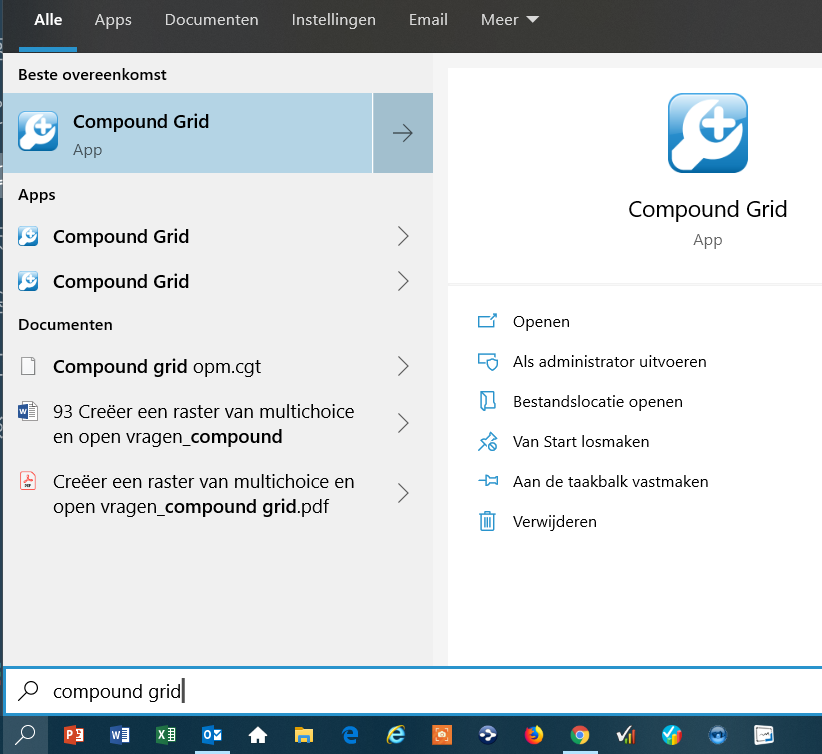Choose Als administrator uitvoeren

click(610, 362)
